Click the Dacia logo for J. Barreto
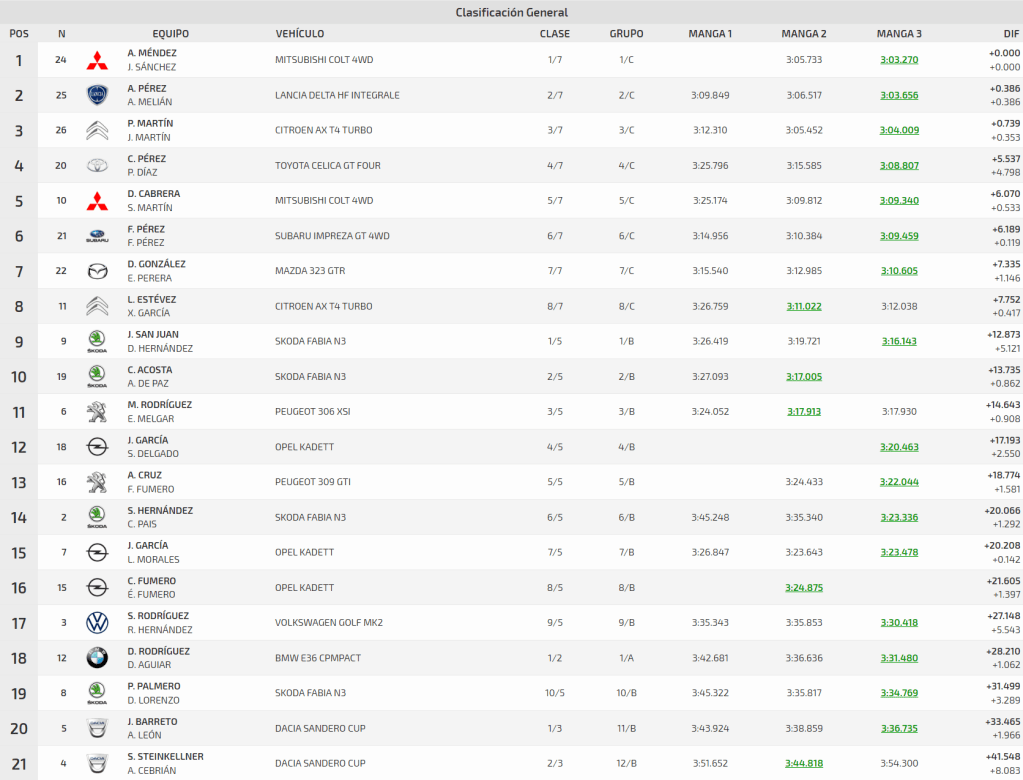 (97, 728)
